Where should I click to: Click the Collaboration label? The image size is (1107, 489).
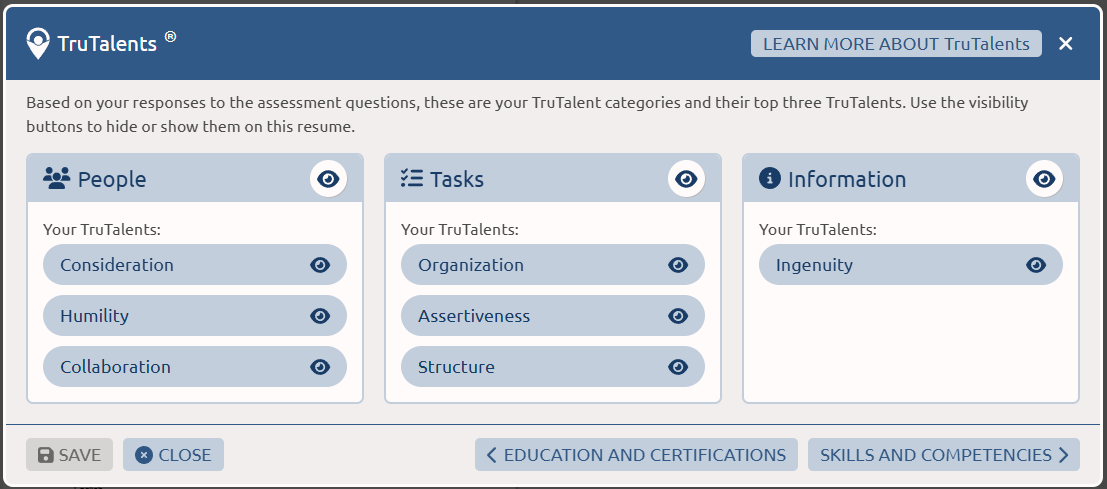tap(115, 367)
